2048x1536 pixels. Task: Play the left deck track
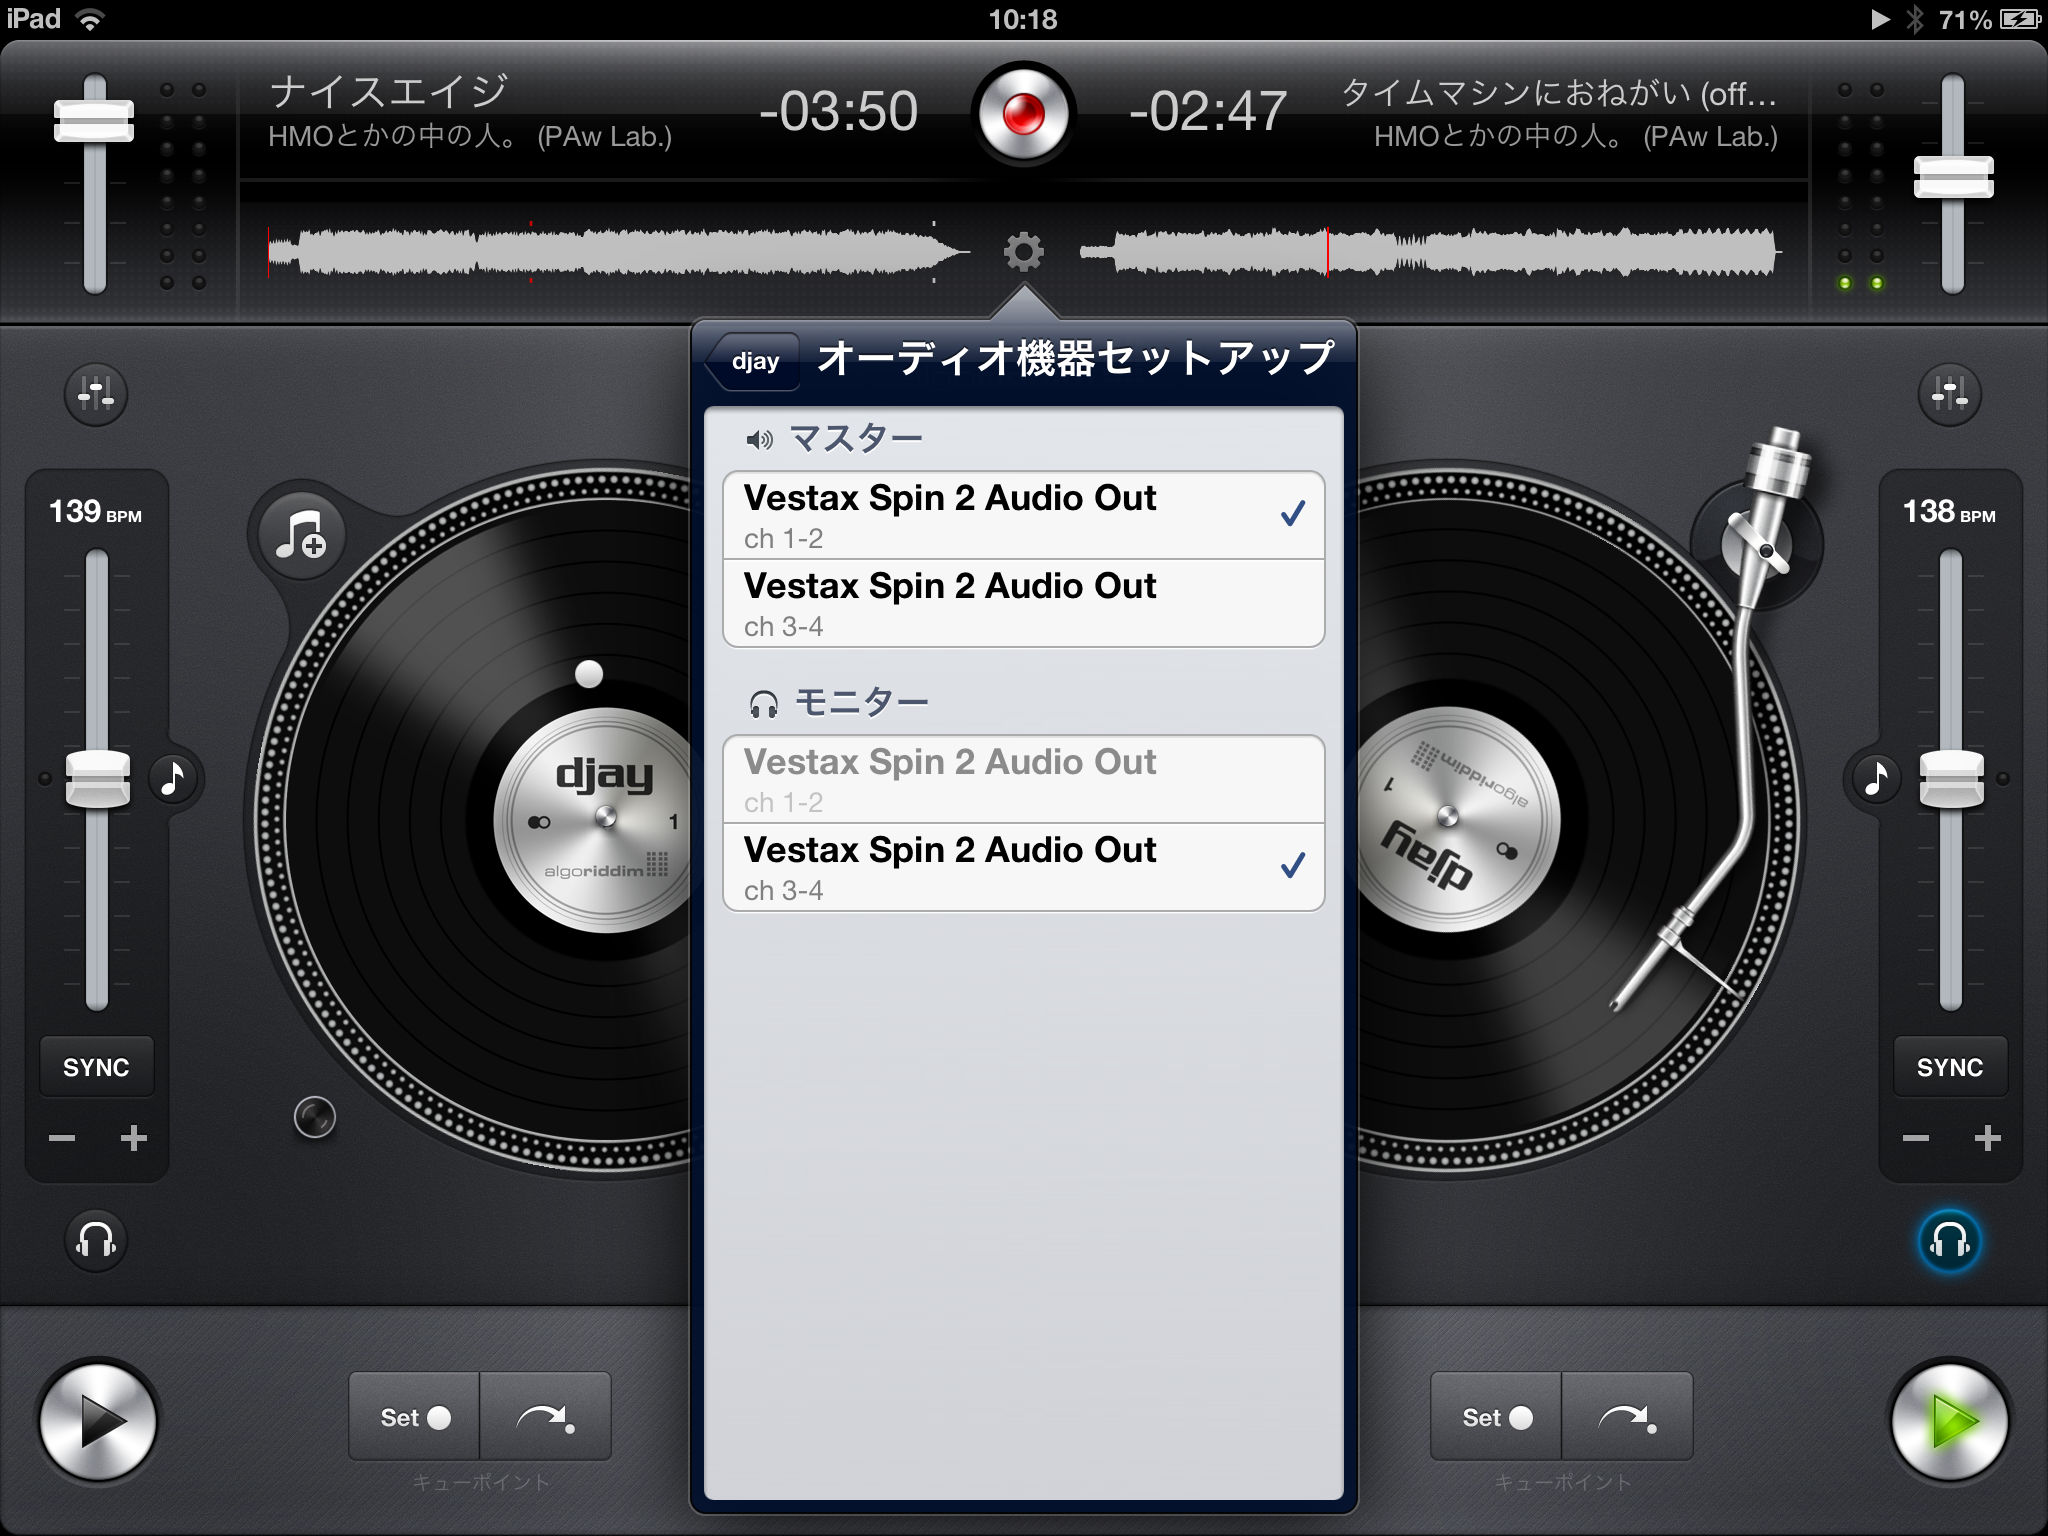98,1421
